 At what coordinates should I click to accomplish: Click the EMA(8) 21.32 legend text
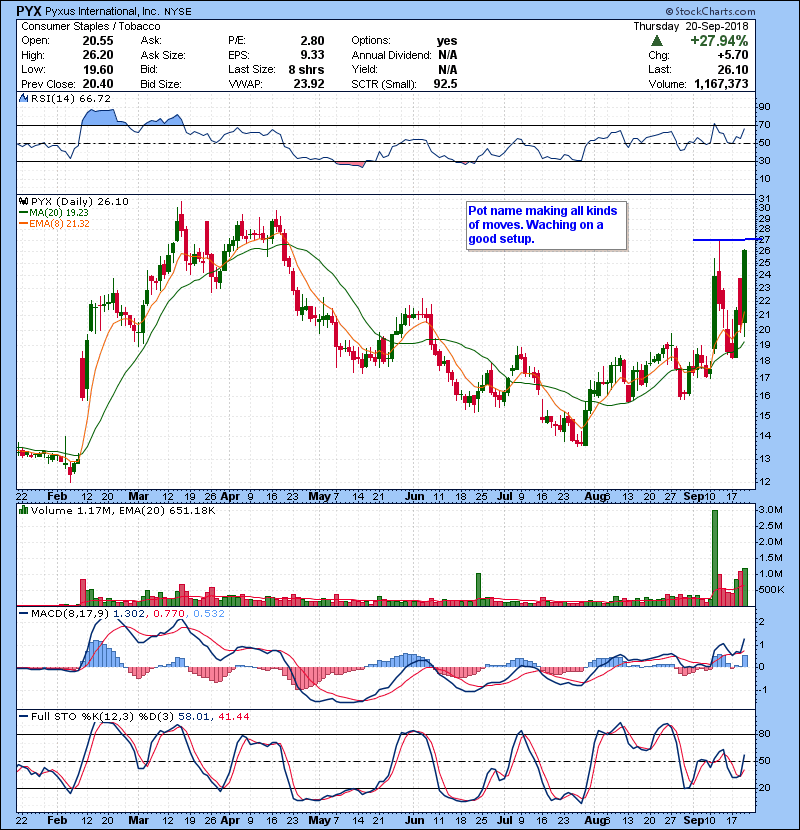click(x=59, y=224)
